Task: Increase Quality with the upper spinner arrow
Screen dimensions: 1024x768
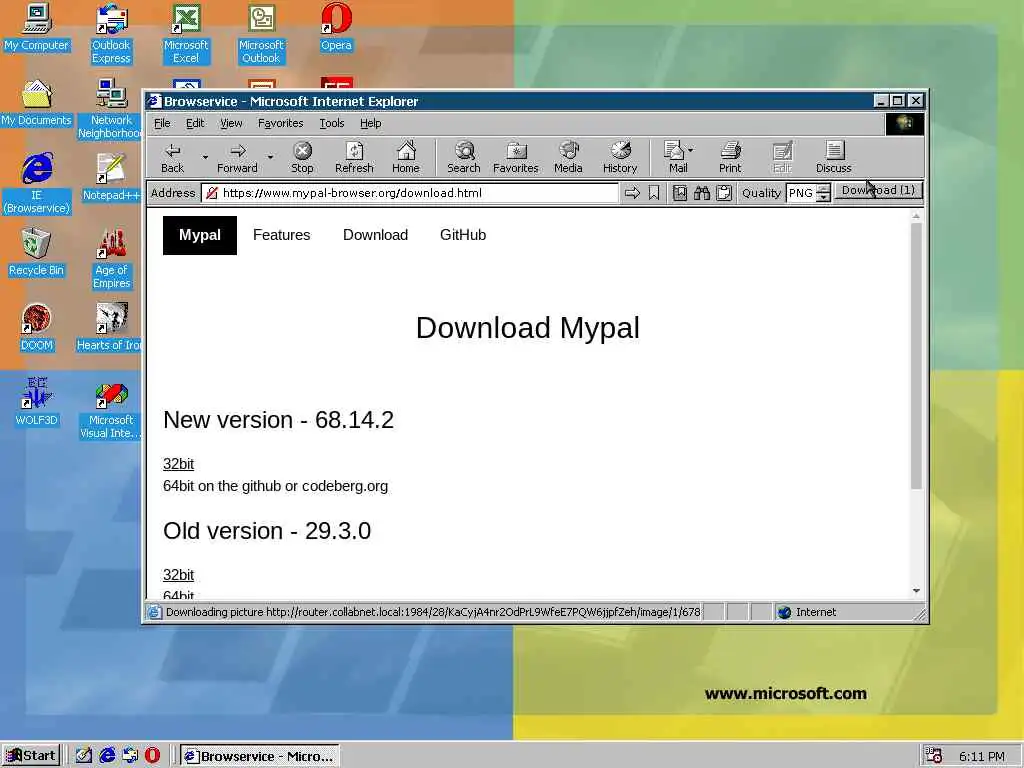Action: [824, 189]
